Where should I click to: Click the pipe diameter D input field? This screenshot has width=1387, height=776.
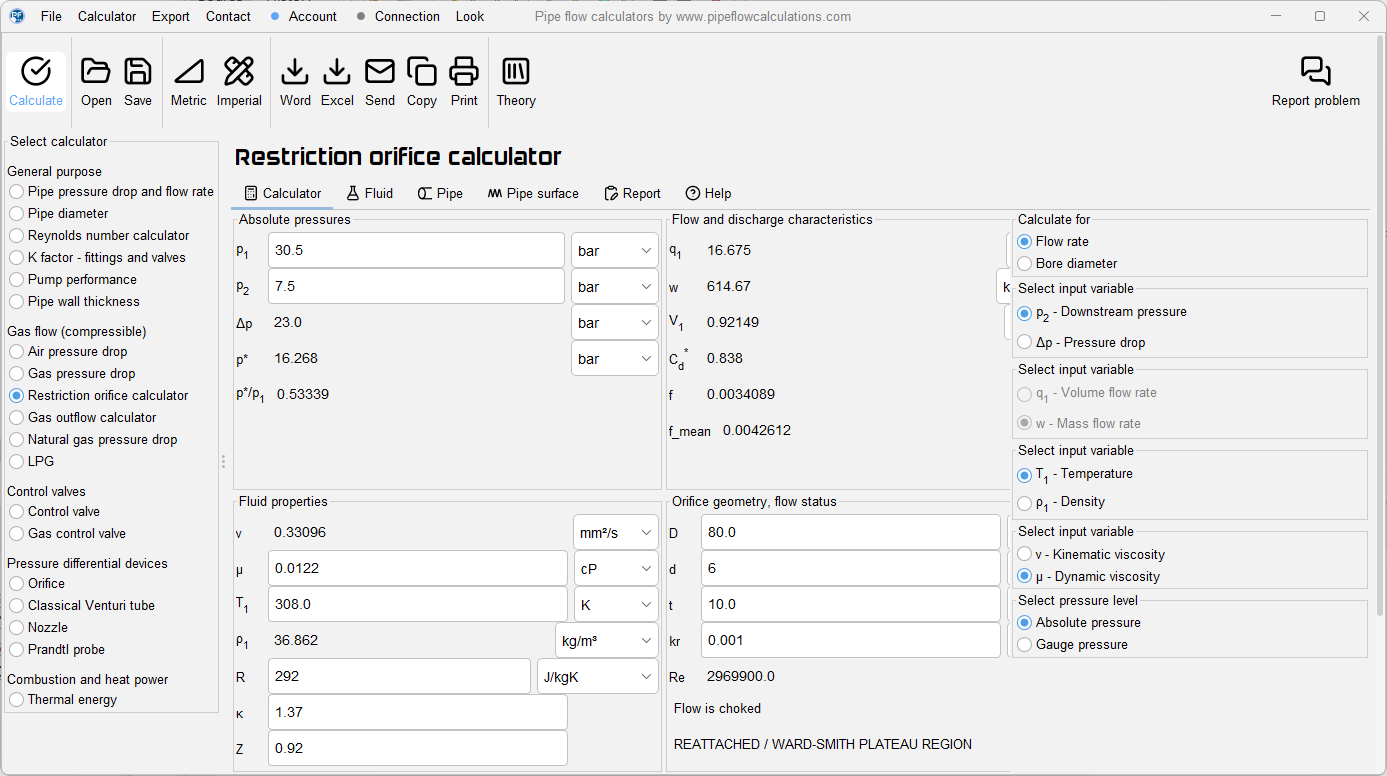(x=851, y=533)
